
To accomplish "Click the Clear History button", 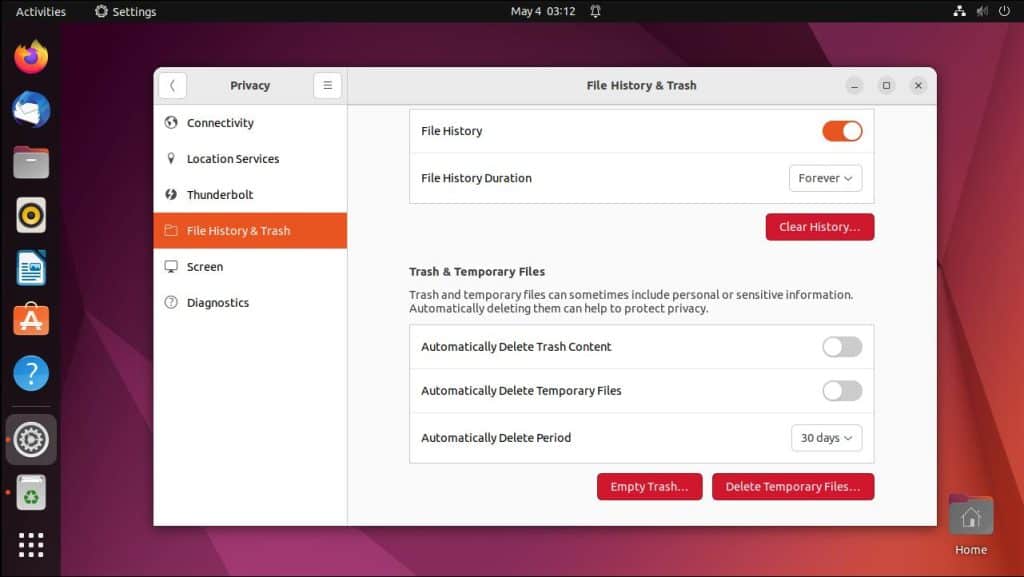I will tap(819, 226).
